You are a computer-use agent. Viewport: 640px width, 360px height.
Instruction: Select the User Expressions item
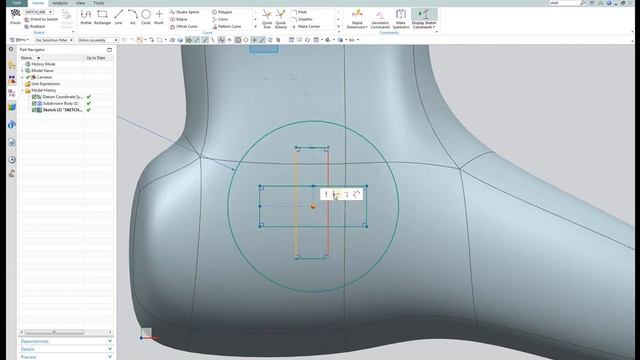click(45, 84)
